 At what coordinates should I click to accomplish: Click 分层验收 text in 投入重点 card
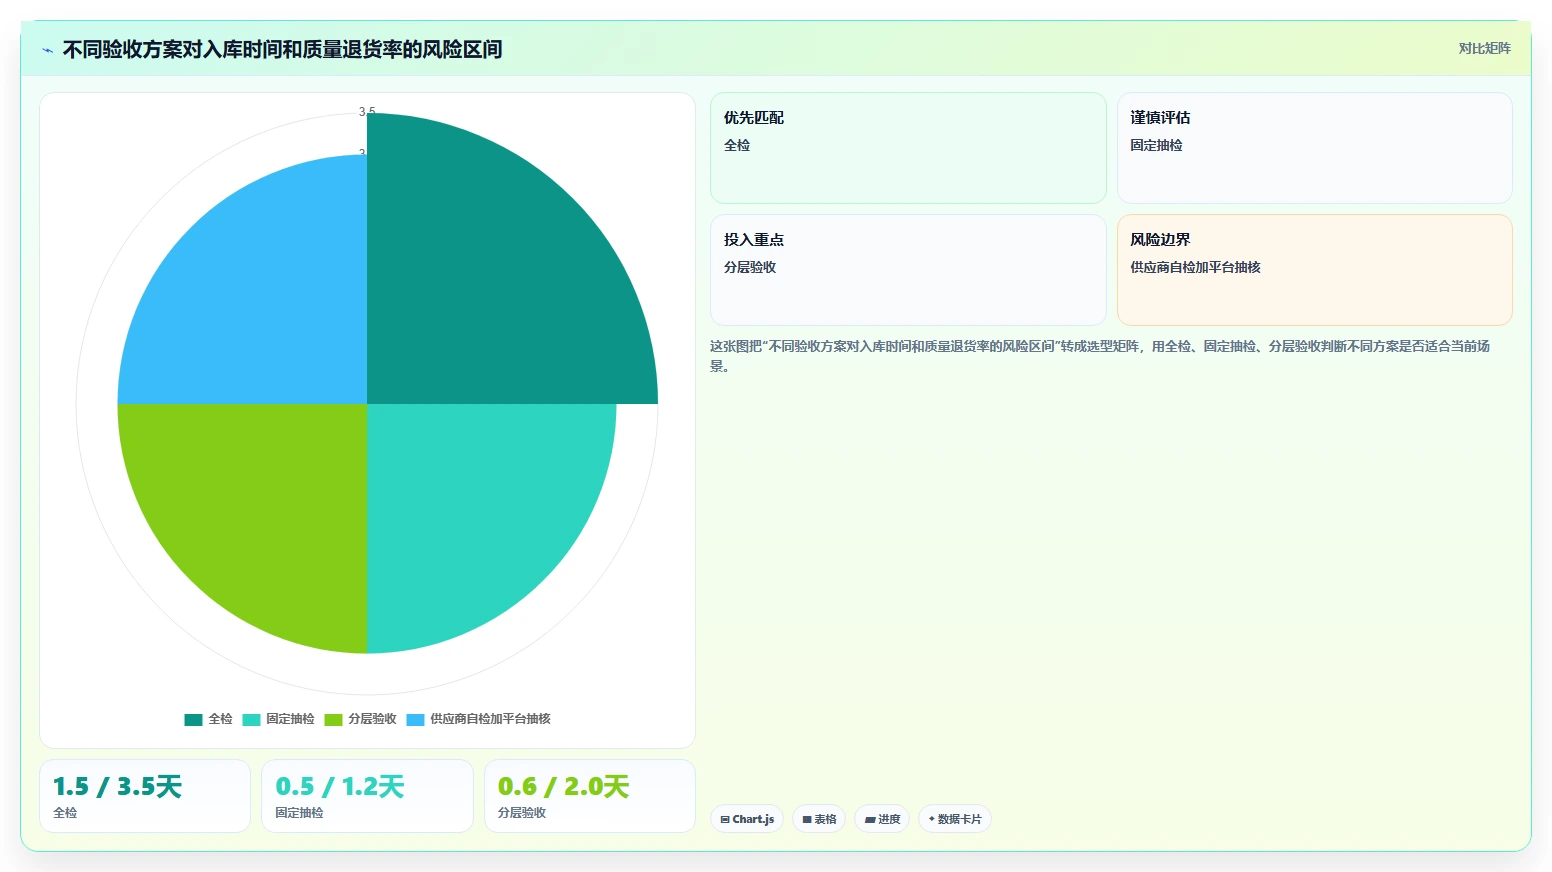pyautogui.click(x=750, y=267)
